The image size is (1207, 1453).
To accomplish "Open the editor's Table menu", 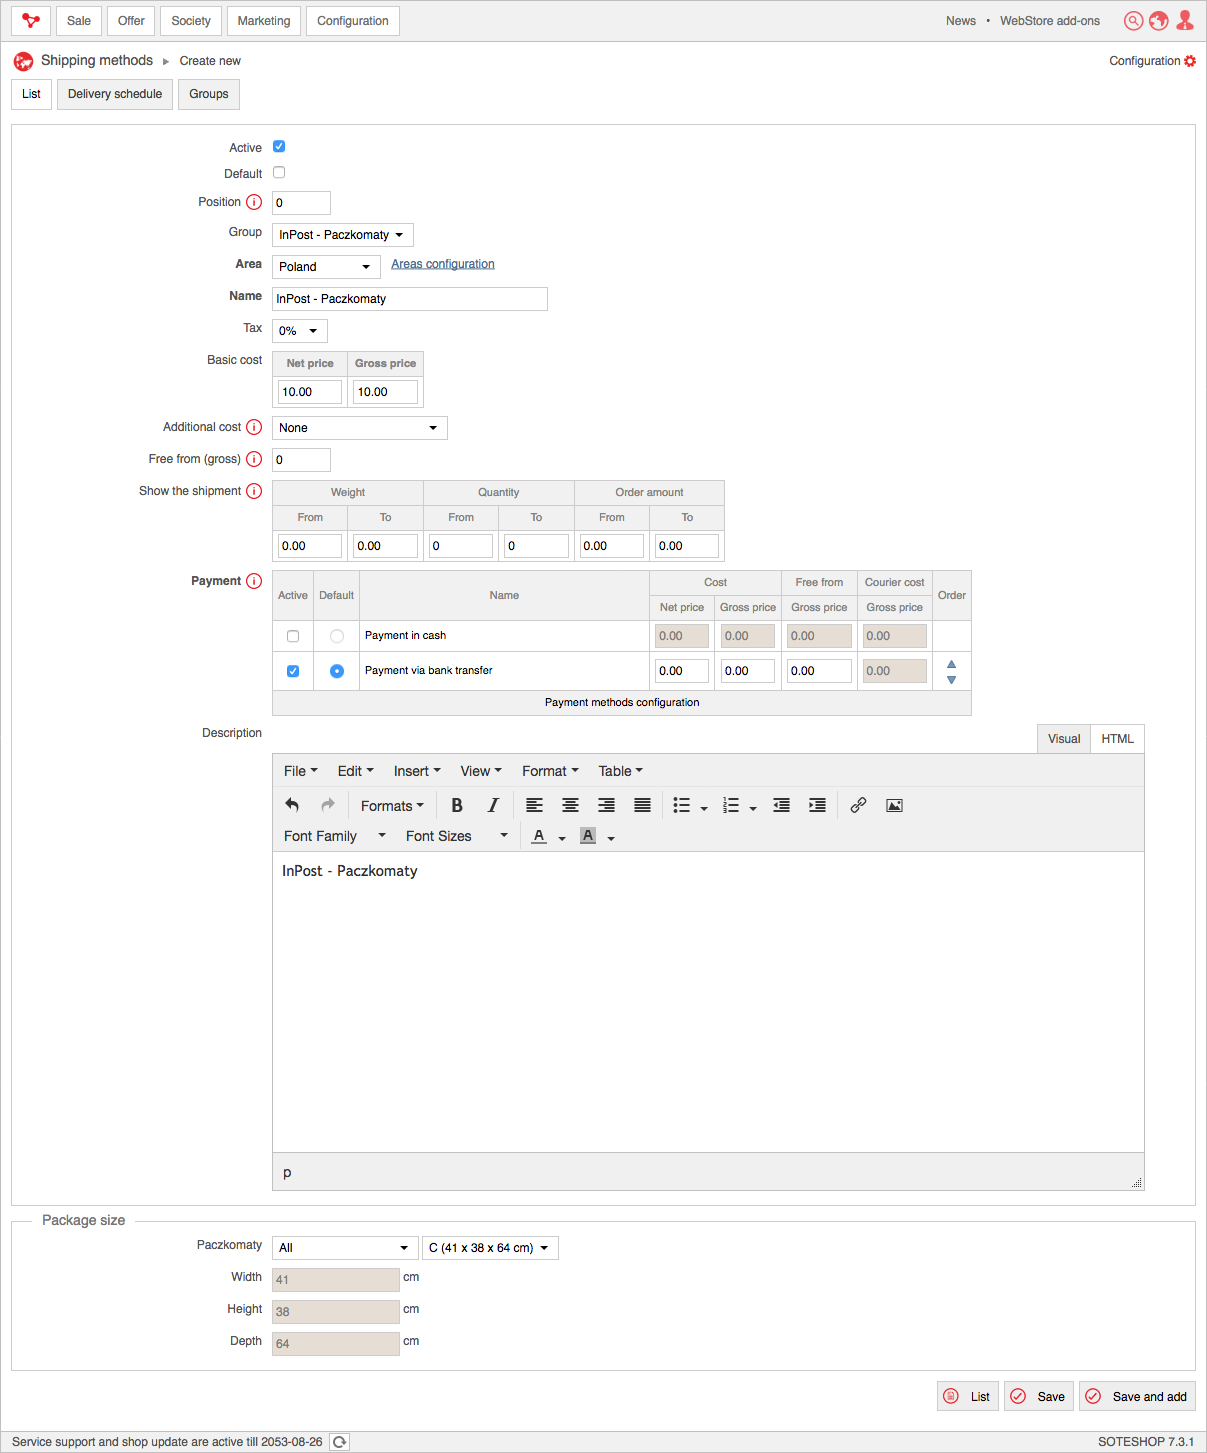I will point(621,771).
